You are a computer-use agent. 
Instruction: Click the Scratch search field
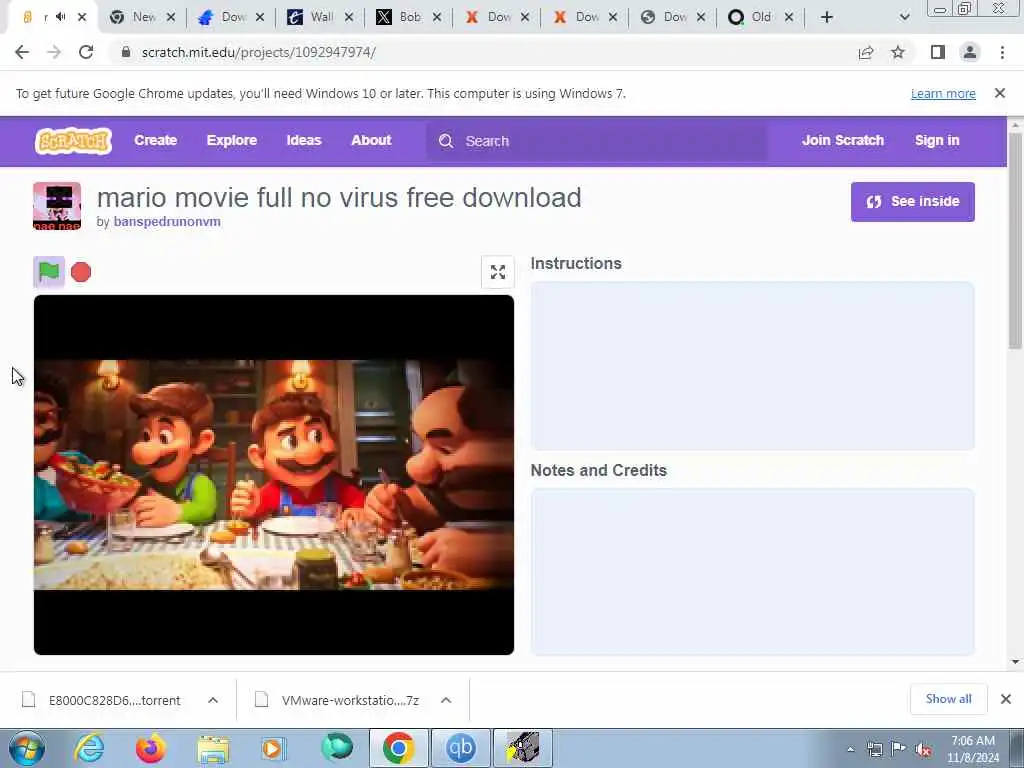[x=598, y=141]
